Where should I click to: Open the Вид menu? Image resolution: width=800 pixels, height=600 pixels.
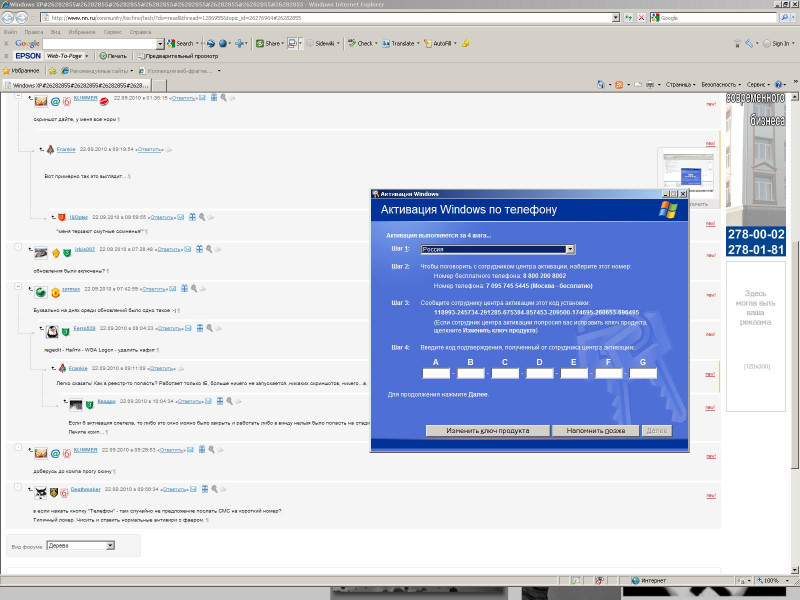(x=56, y=32)
